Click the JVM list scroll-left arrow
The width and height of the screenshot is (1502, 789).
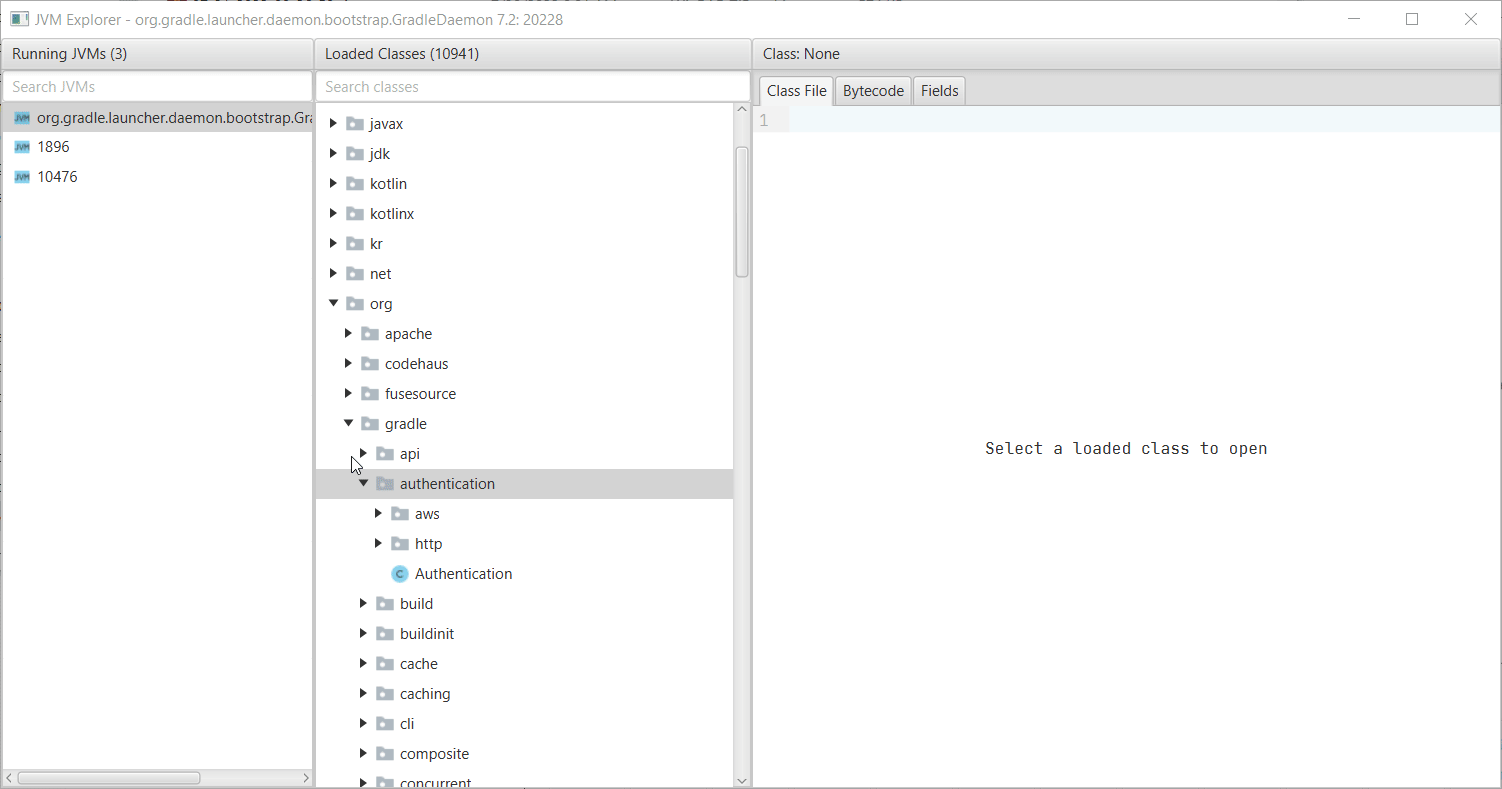[x=9, y=778]
